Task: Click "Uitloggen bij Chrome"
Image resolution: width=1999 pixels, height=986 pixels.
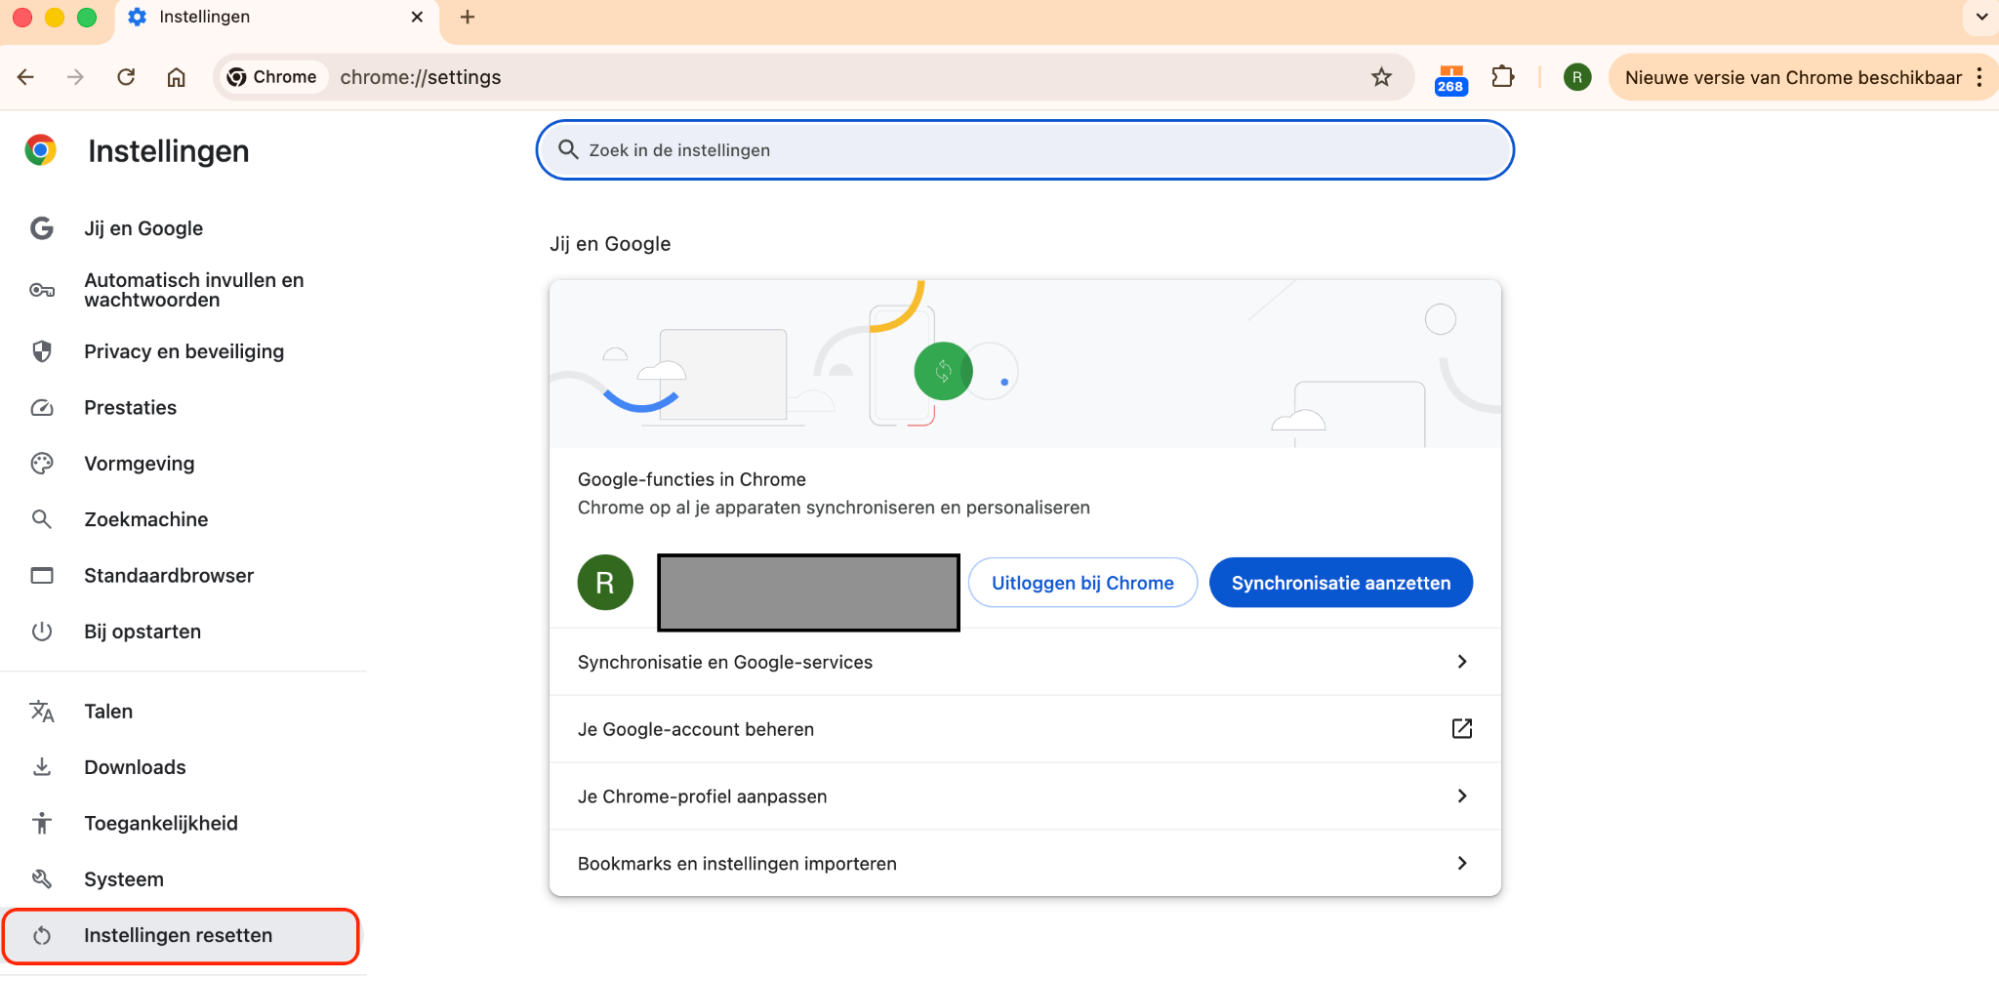Action: pyautogui.click(x=1082, y=582)
